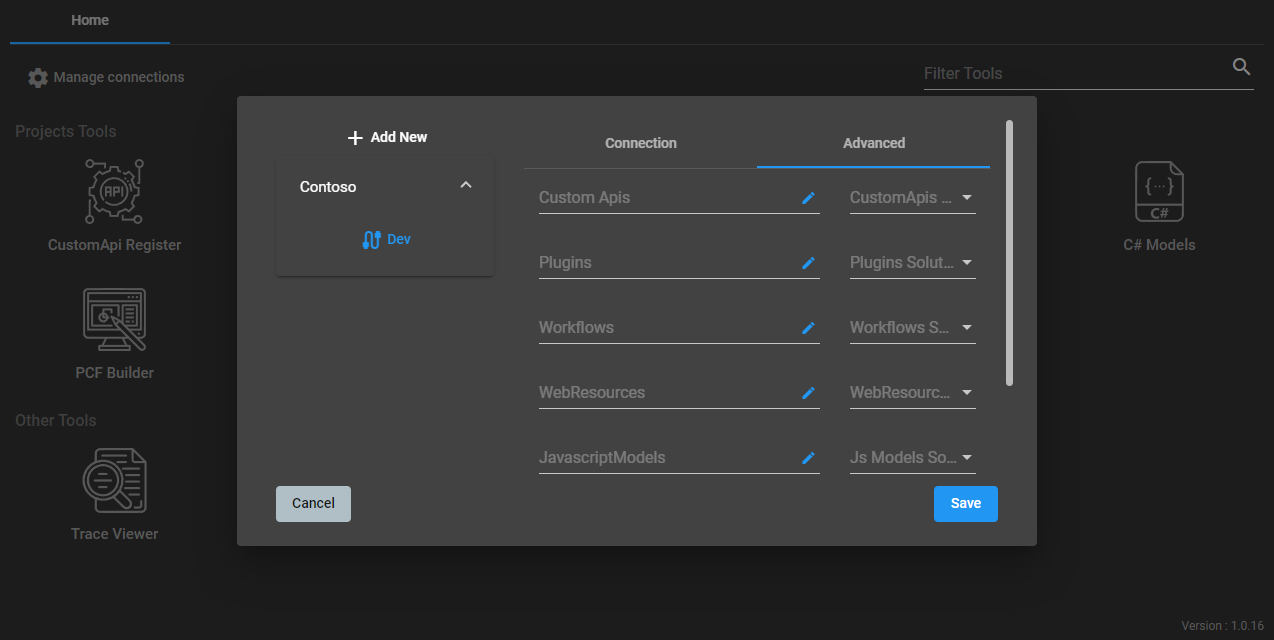Collapse the Contoso connection group

pos(465,186)
